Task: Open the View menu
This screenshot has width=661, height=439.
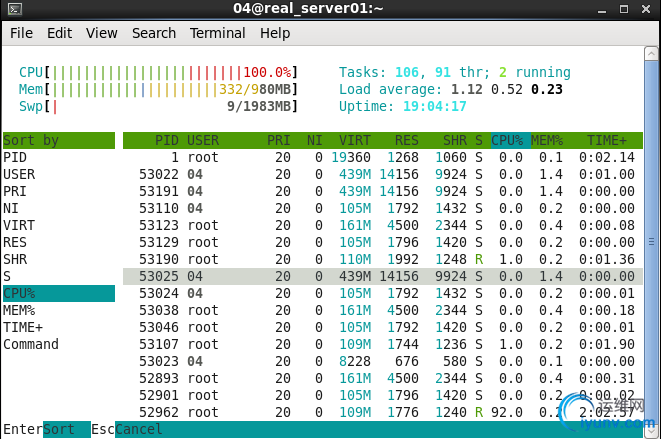Action: pyautogui.click(x=102, y=33)
